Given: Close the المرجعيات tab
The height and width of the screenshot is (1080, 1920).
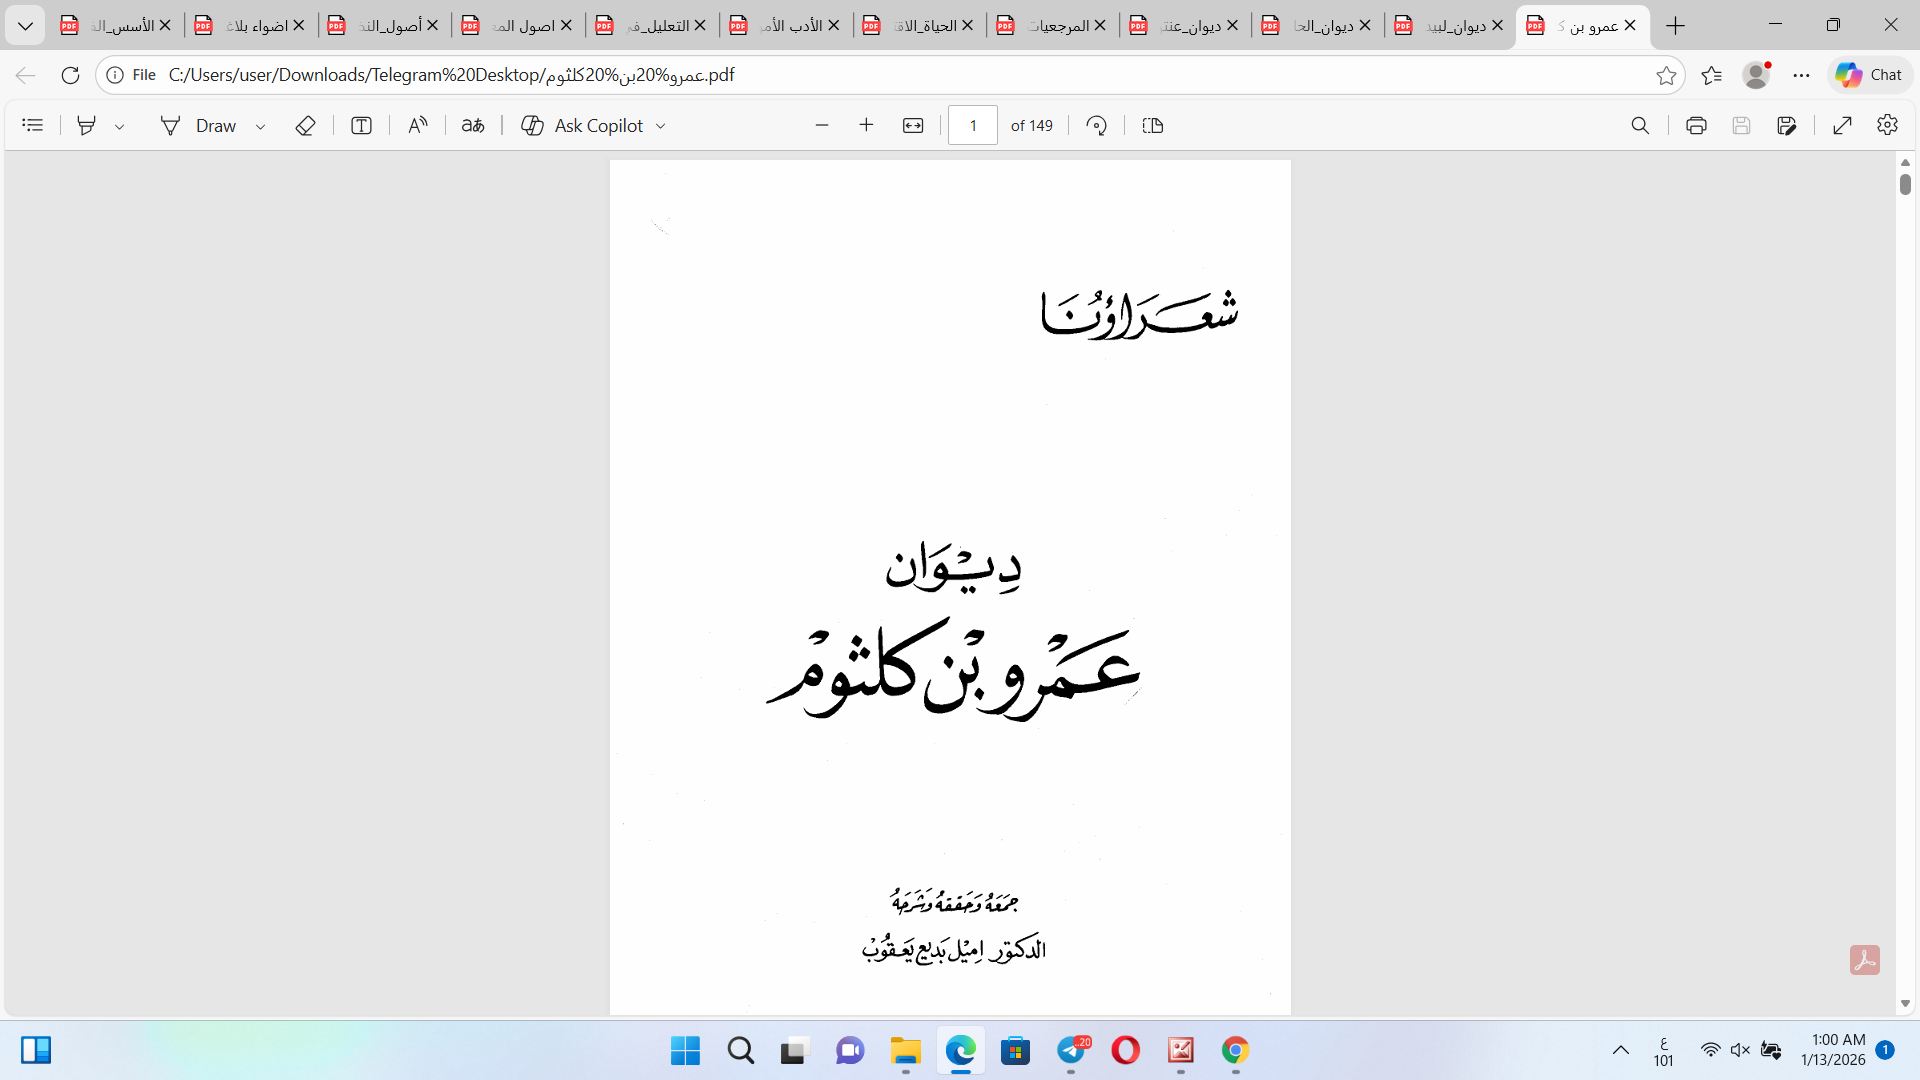Looking at the screenshot, I should (1100, 26).
